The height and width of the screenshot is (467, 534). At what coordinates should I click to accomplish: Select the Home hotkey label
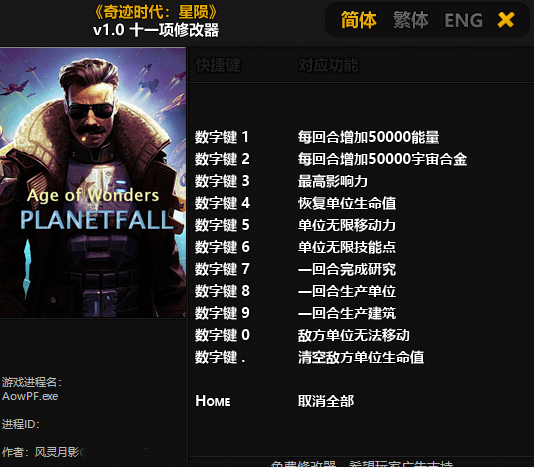click(x=213, y=401)
